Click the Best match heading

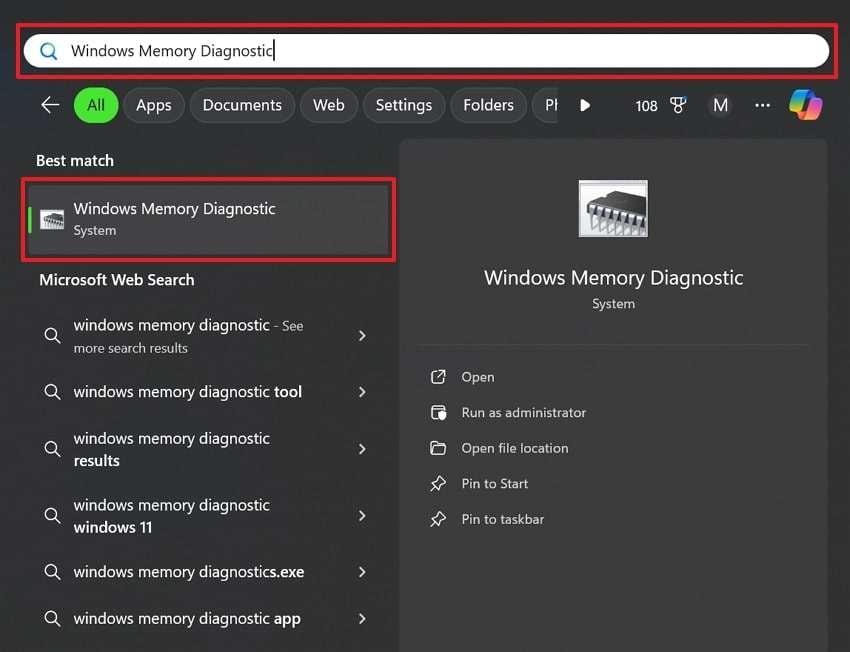pos(75,161)
